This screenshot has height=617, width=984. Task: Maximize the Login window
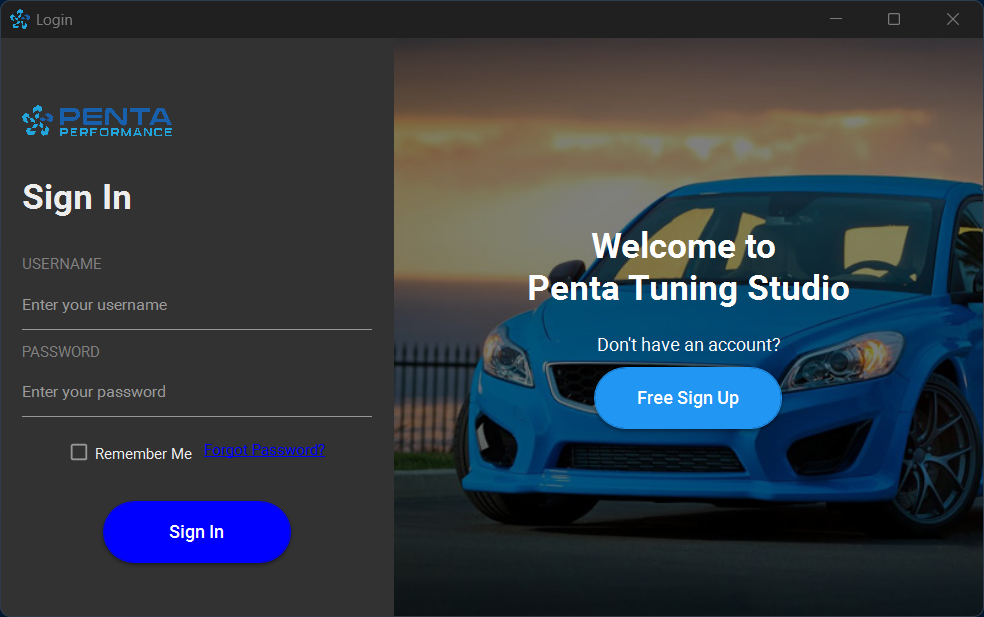(x=893, y=18)
